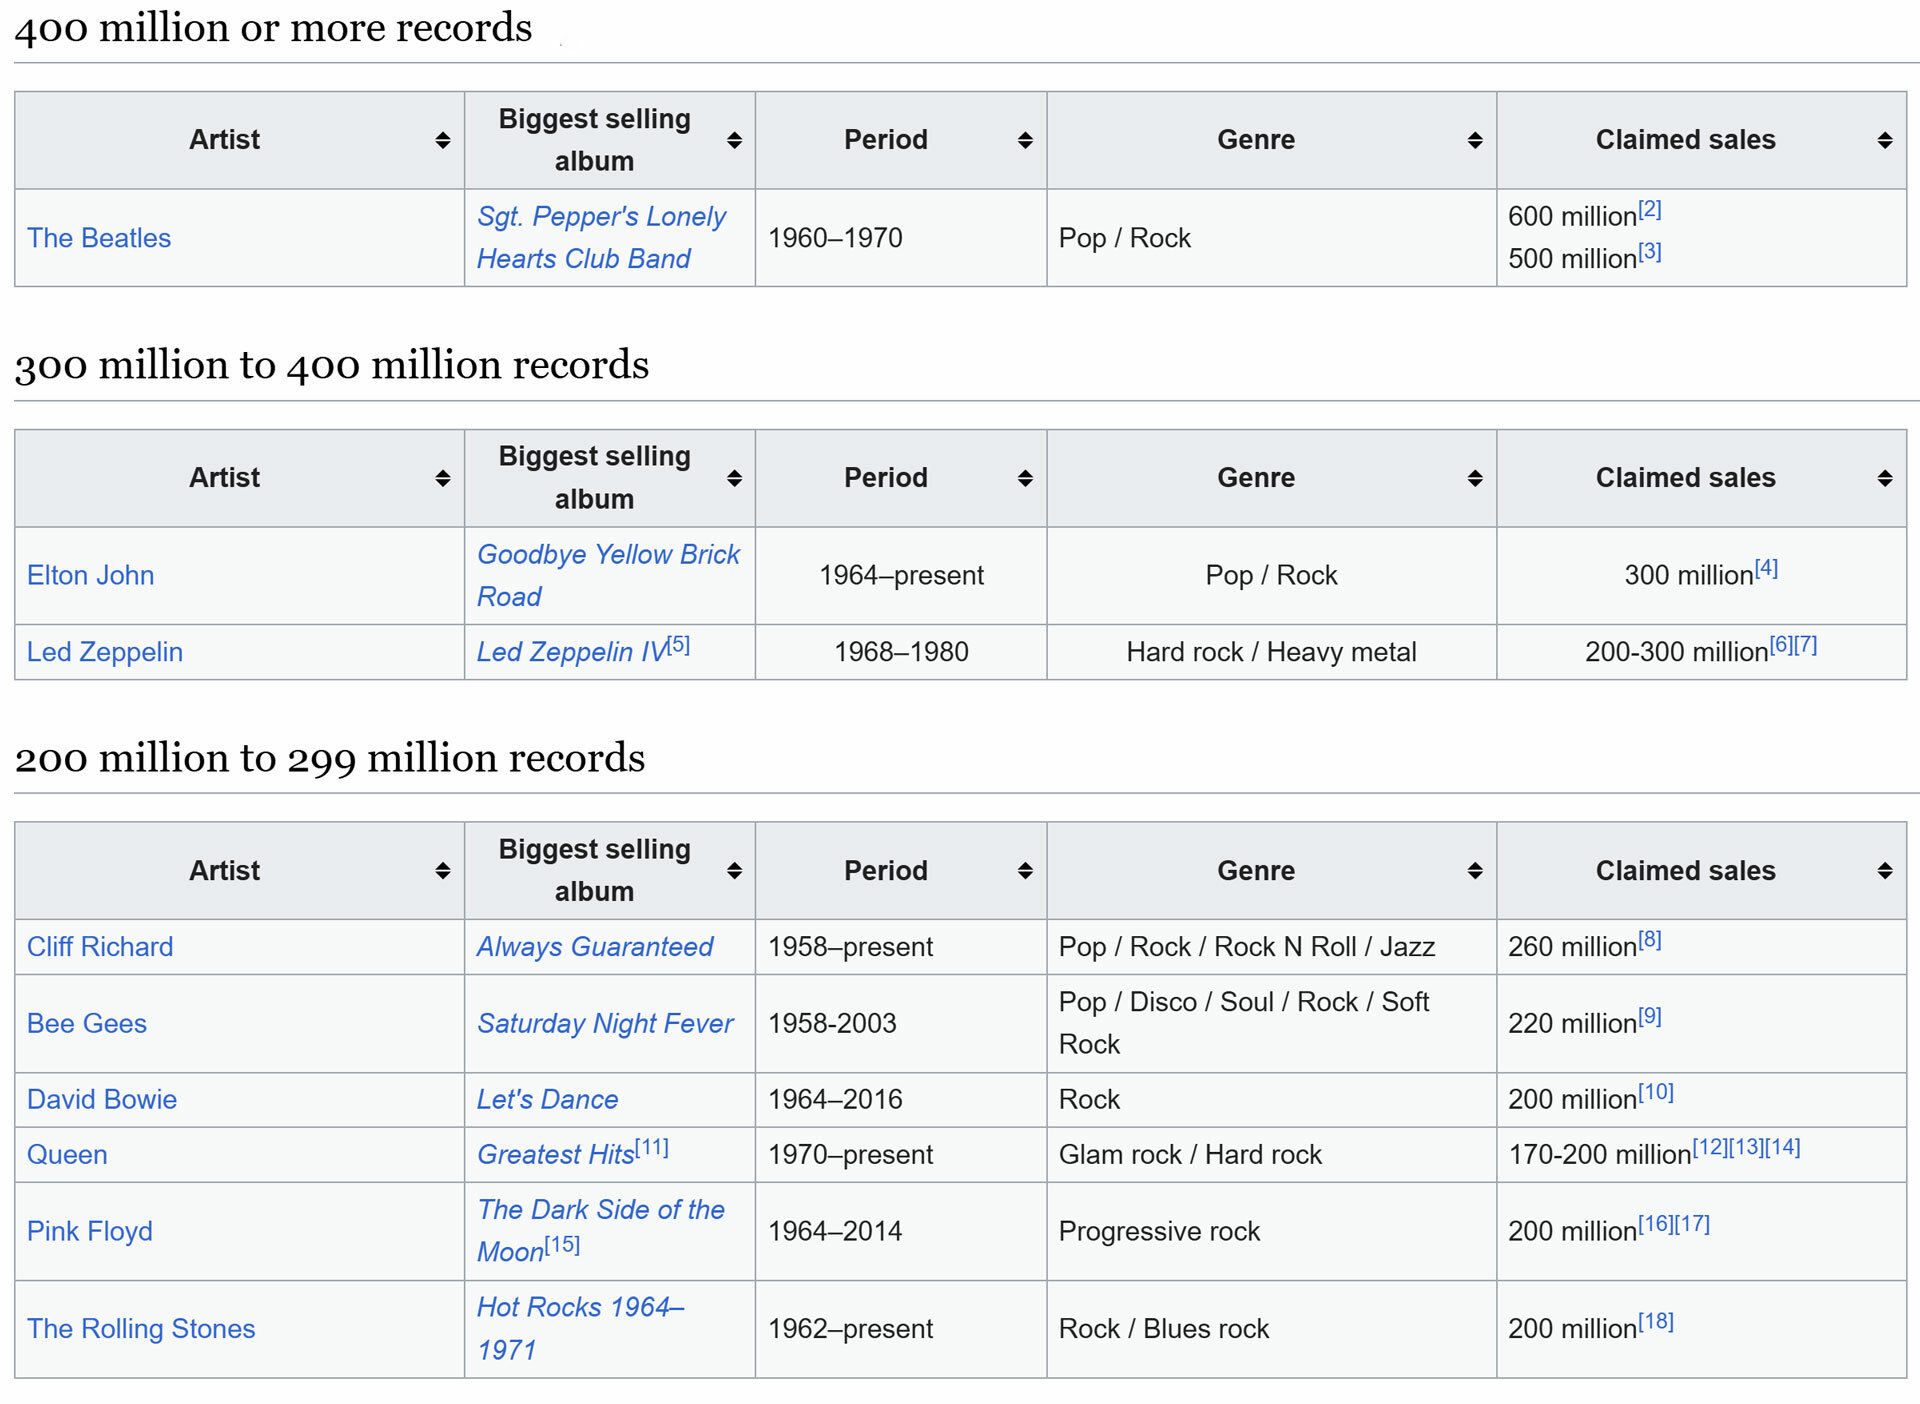This screenshot has height=1404, width=1920.
Task: Open Led Zeppelin artist link
Action: coord(105,652)
